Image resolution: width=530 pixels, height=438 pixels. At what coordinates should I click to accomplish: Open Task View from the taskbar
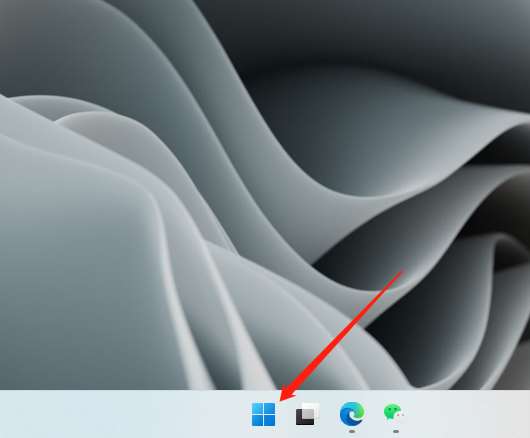point(307,414)
